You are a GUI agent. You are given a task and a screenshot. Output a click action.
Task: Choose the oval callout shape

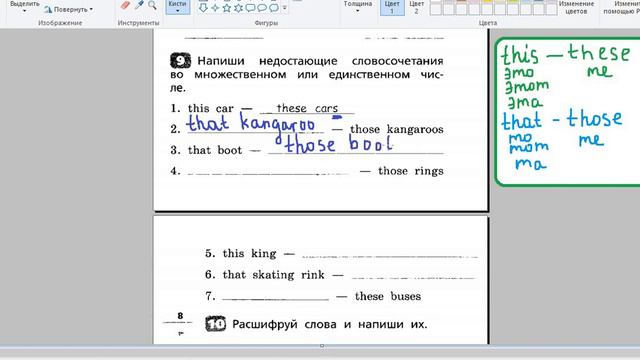(x=262, y=7)
